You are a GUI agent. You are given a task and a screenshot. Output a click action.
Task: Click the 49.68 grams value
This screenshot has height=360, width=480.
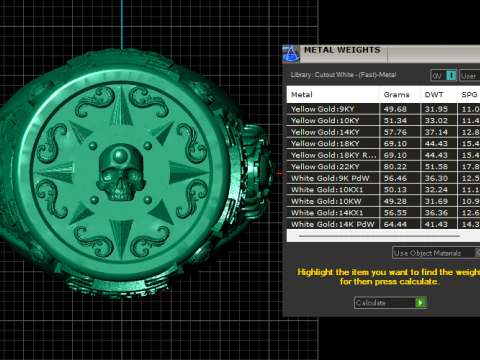pyautogui.click(x=395, y=109)
